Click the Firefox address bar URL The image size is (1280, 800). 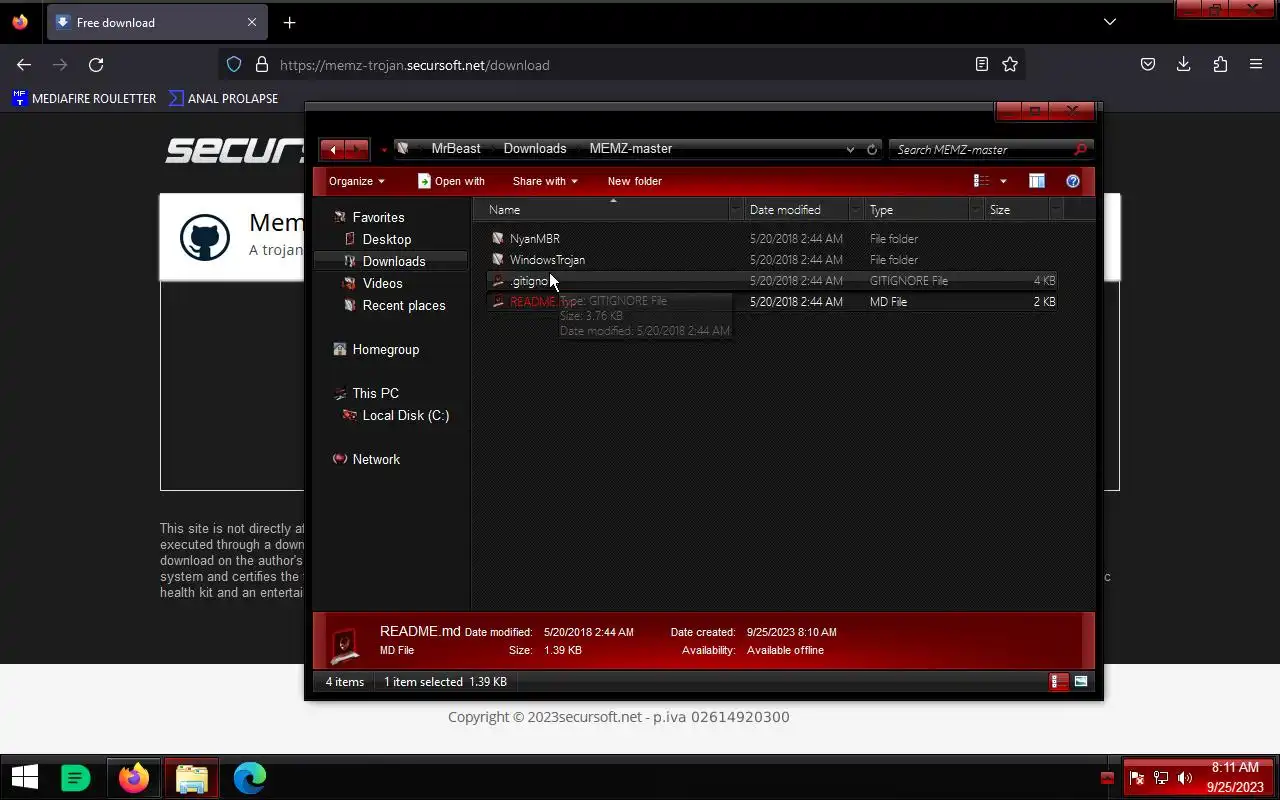pyautogui.click(x=415, y=65)
